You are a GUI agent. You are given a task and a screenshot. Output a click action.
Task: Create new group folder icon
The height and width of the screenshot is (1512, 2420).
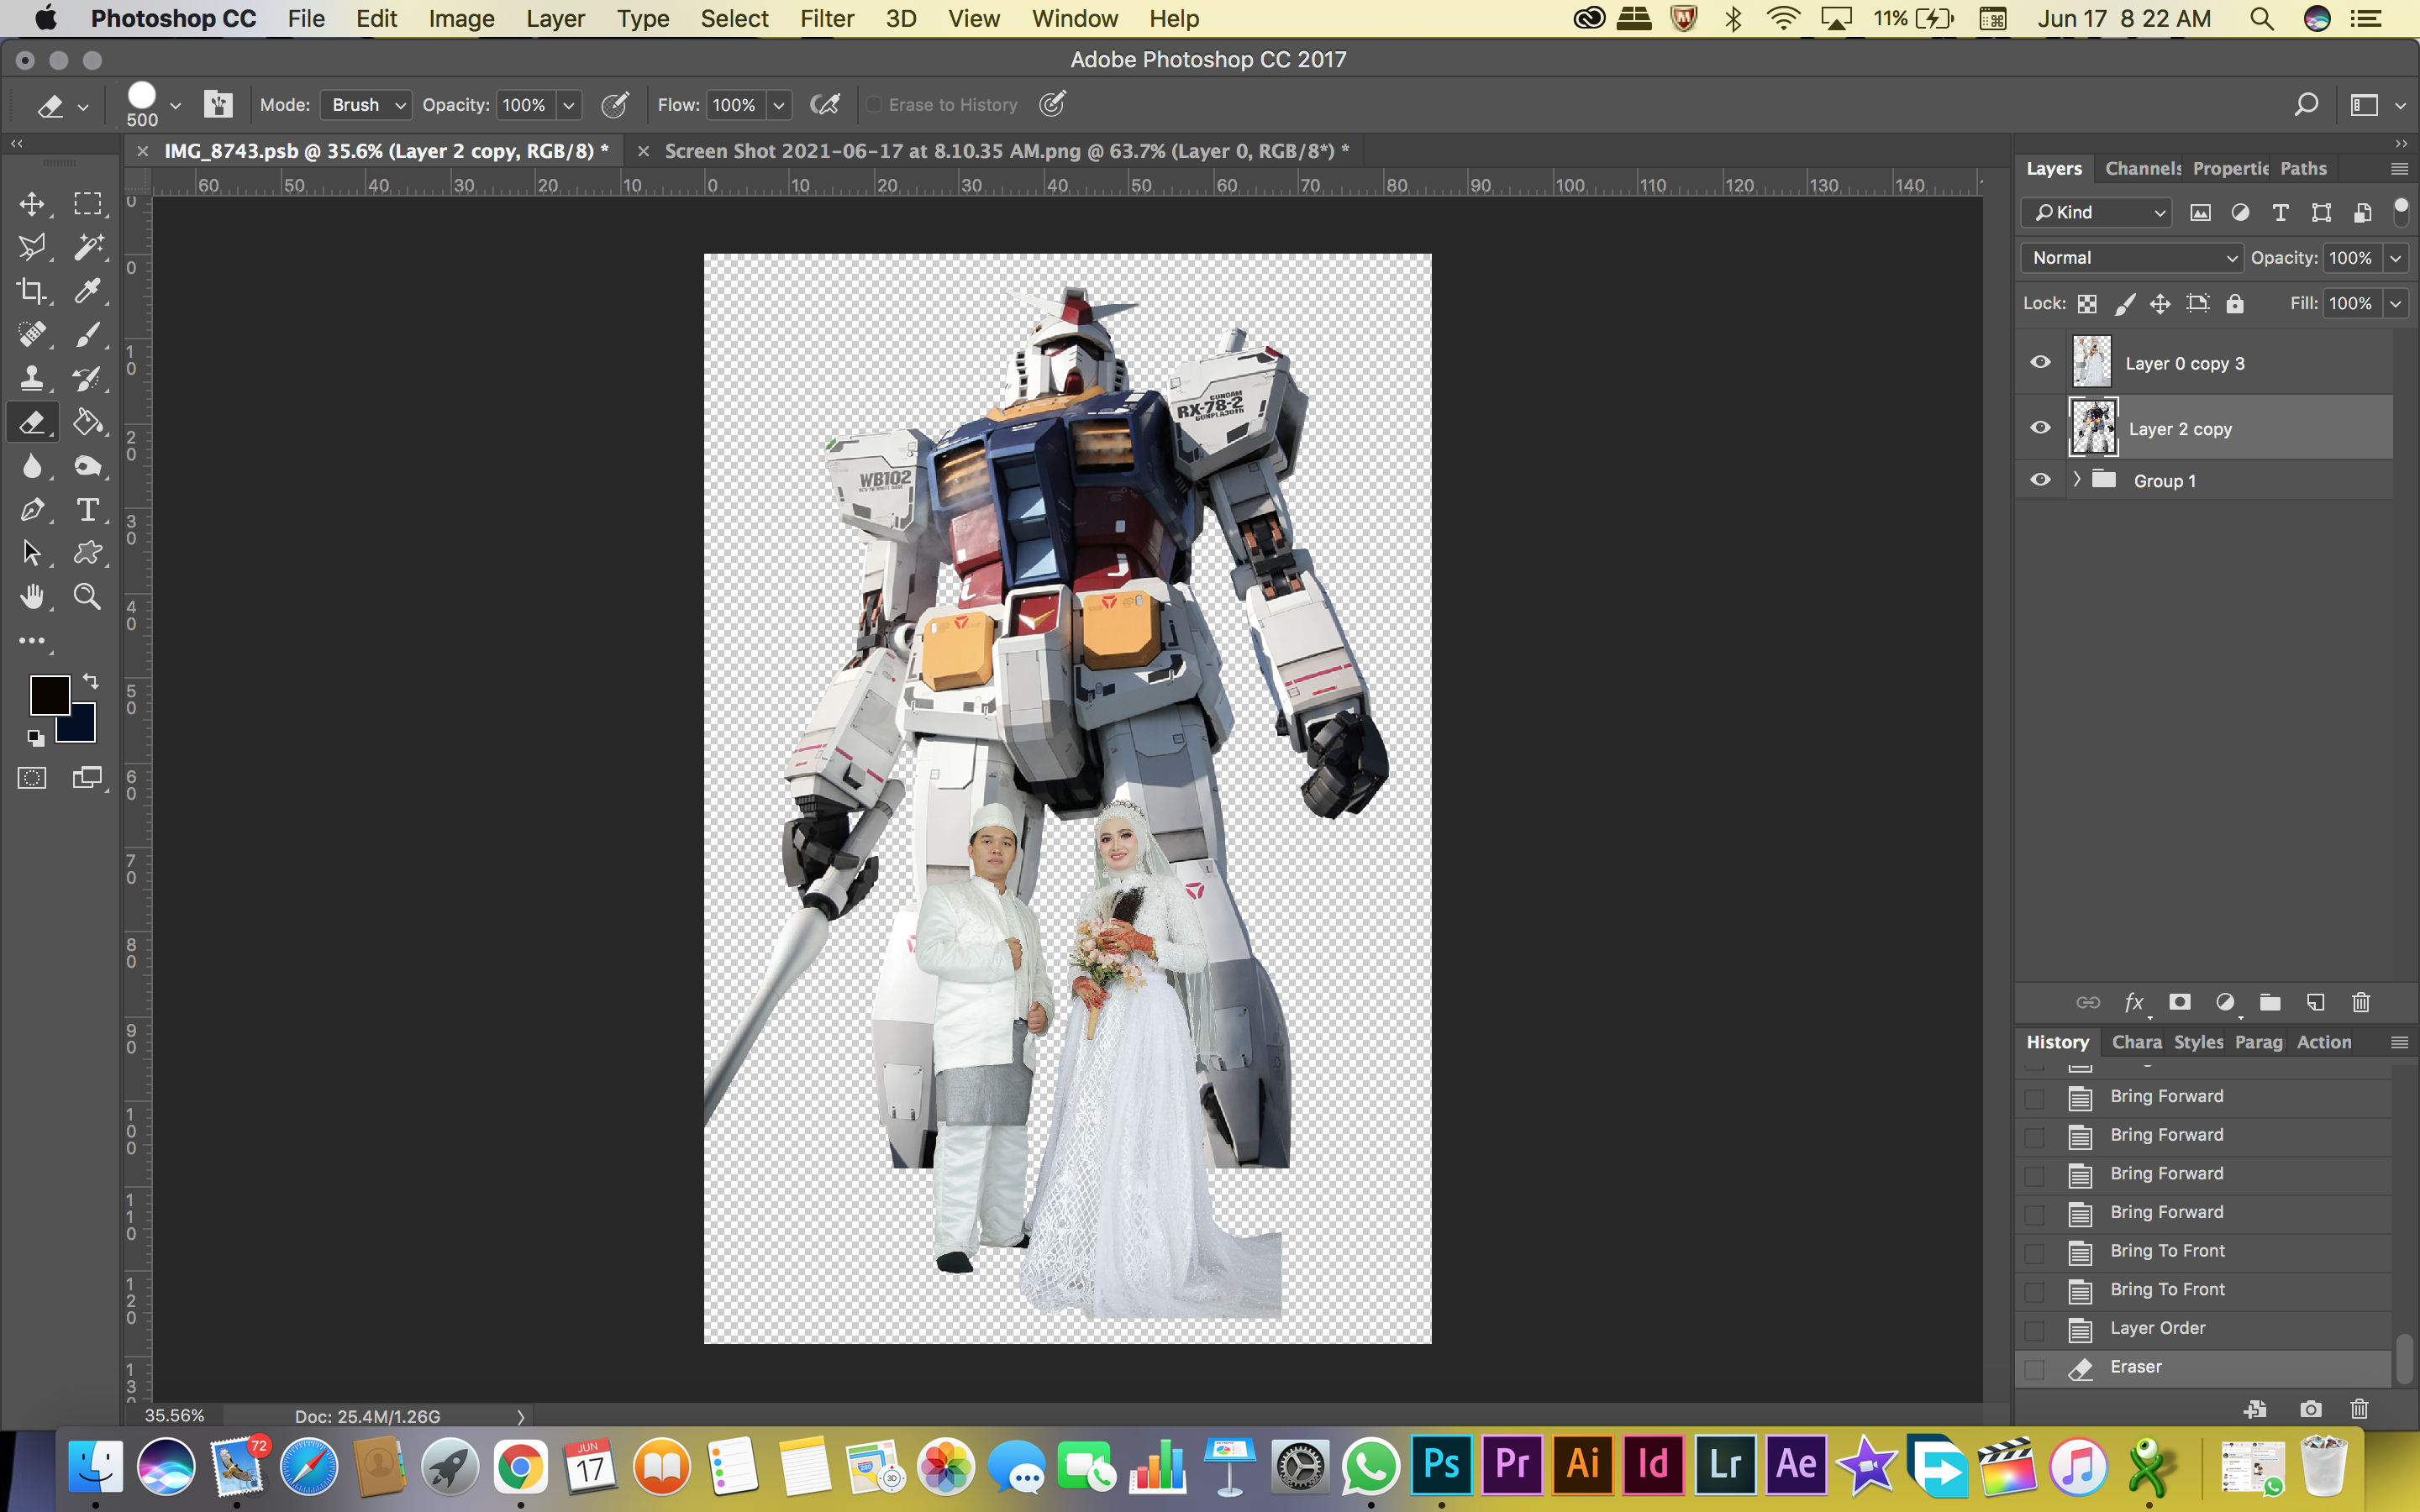(2270, 1002)
